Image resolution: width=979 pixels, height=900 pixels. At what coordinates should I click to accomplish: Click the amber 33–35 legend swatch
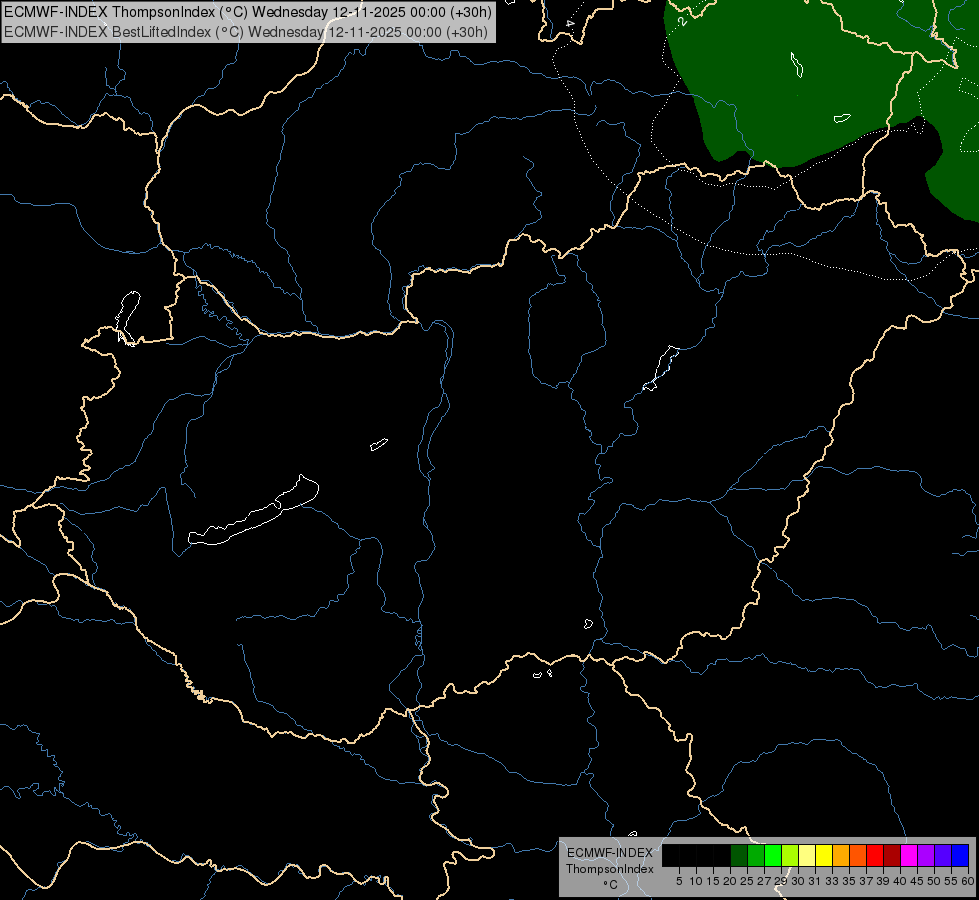point(841,855)
